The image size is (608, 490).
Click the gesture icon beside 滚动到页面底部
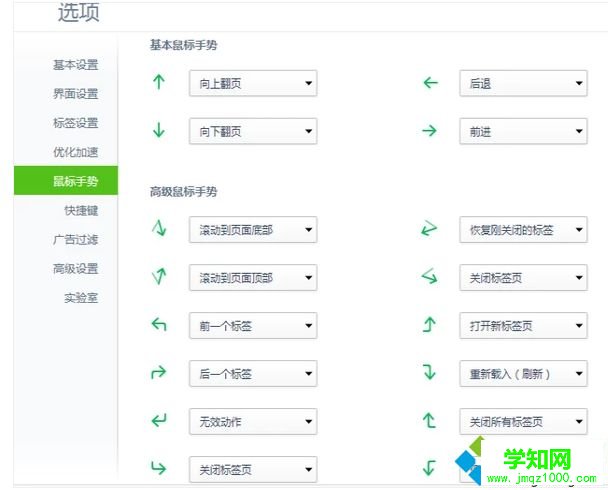tap(158, 230)
